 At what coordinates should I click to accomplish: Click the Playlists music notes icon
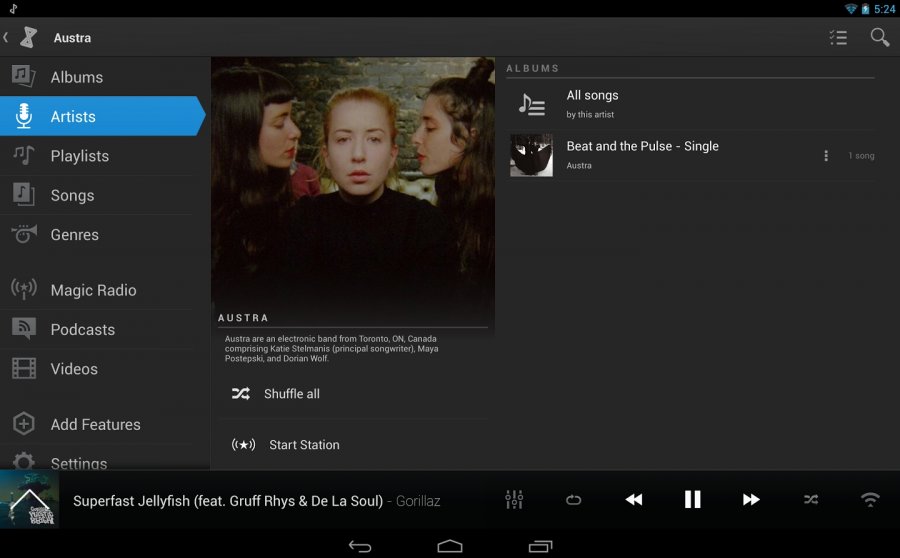pyautogui.click(x=24, y=155)
